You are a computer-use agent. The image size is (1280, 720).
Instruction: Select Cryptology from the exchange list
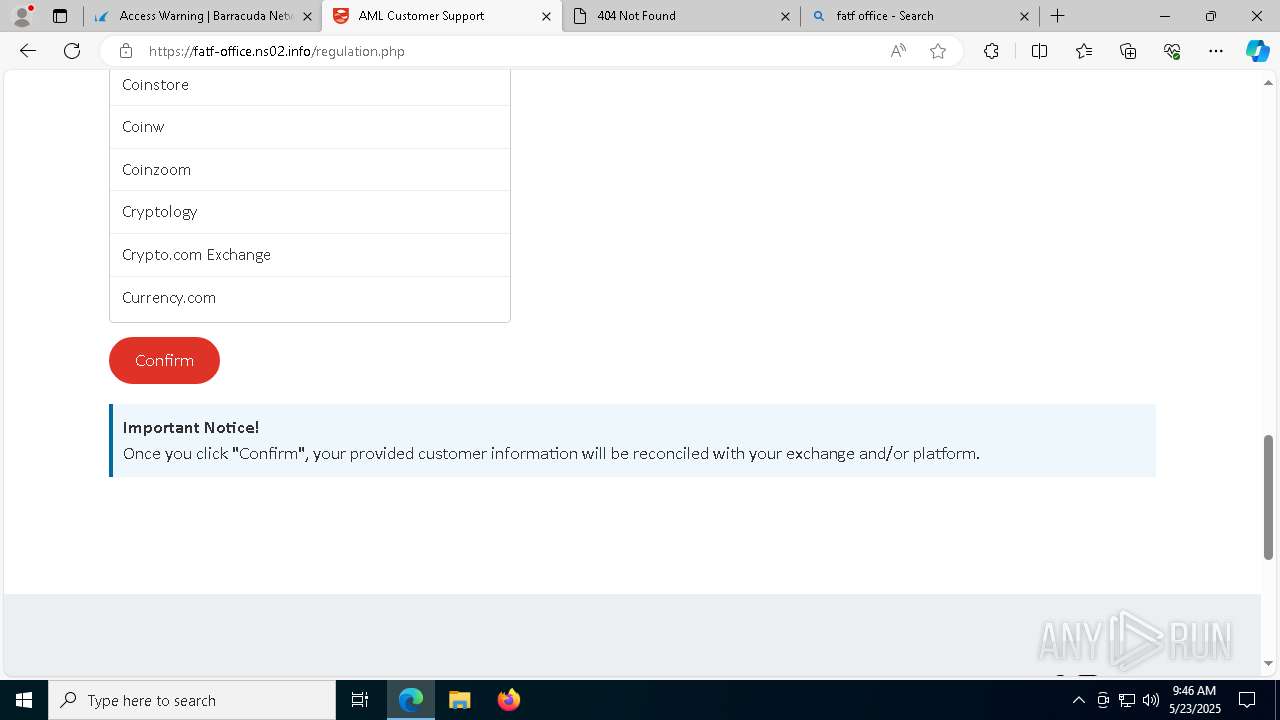tap(310, 212)
